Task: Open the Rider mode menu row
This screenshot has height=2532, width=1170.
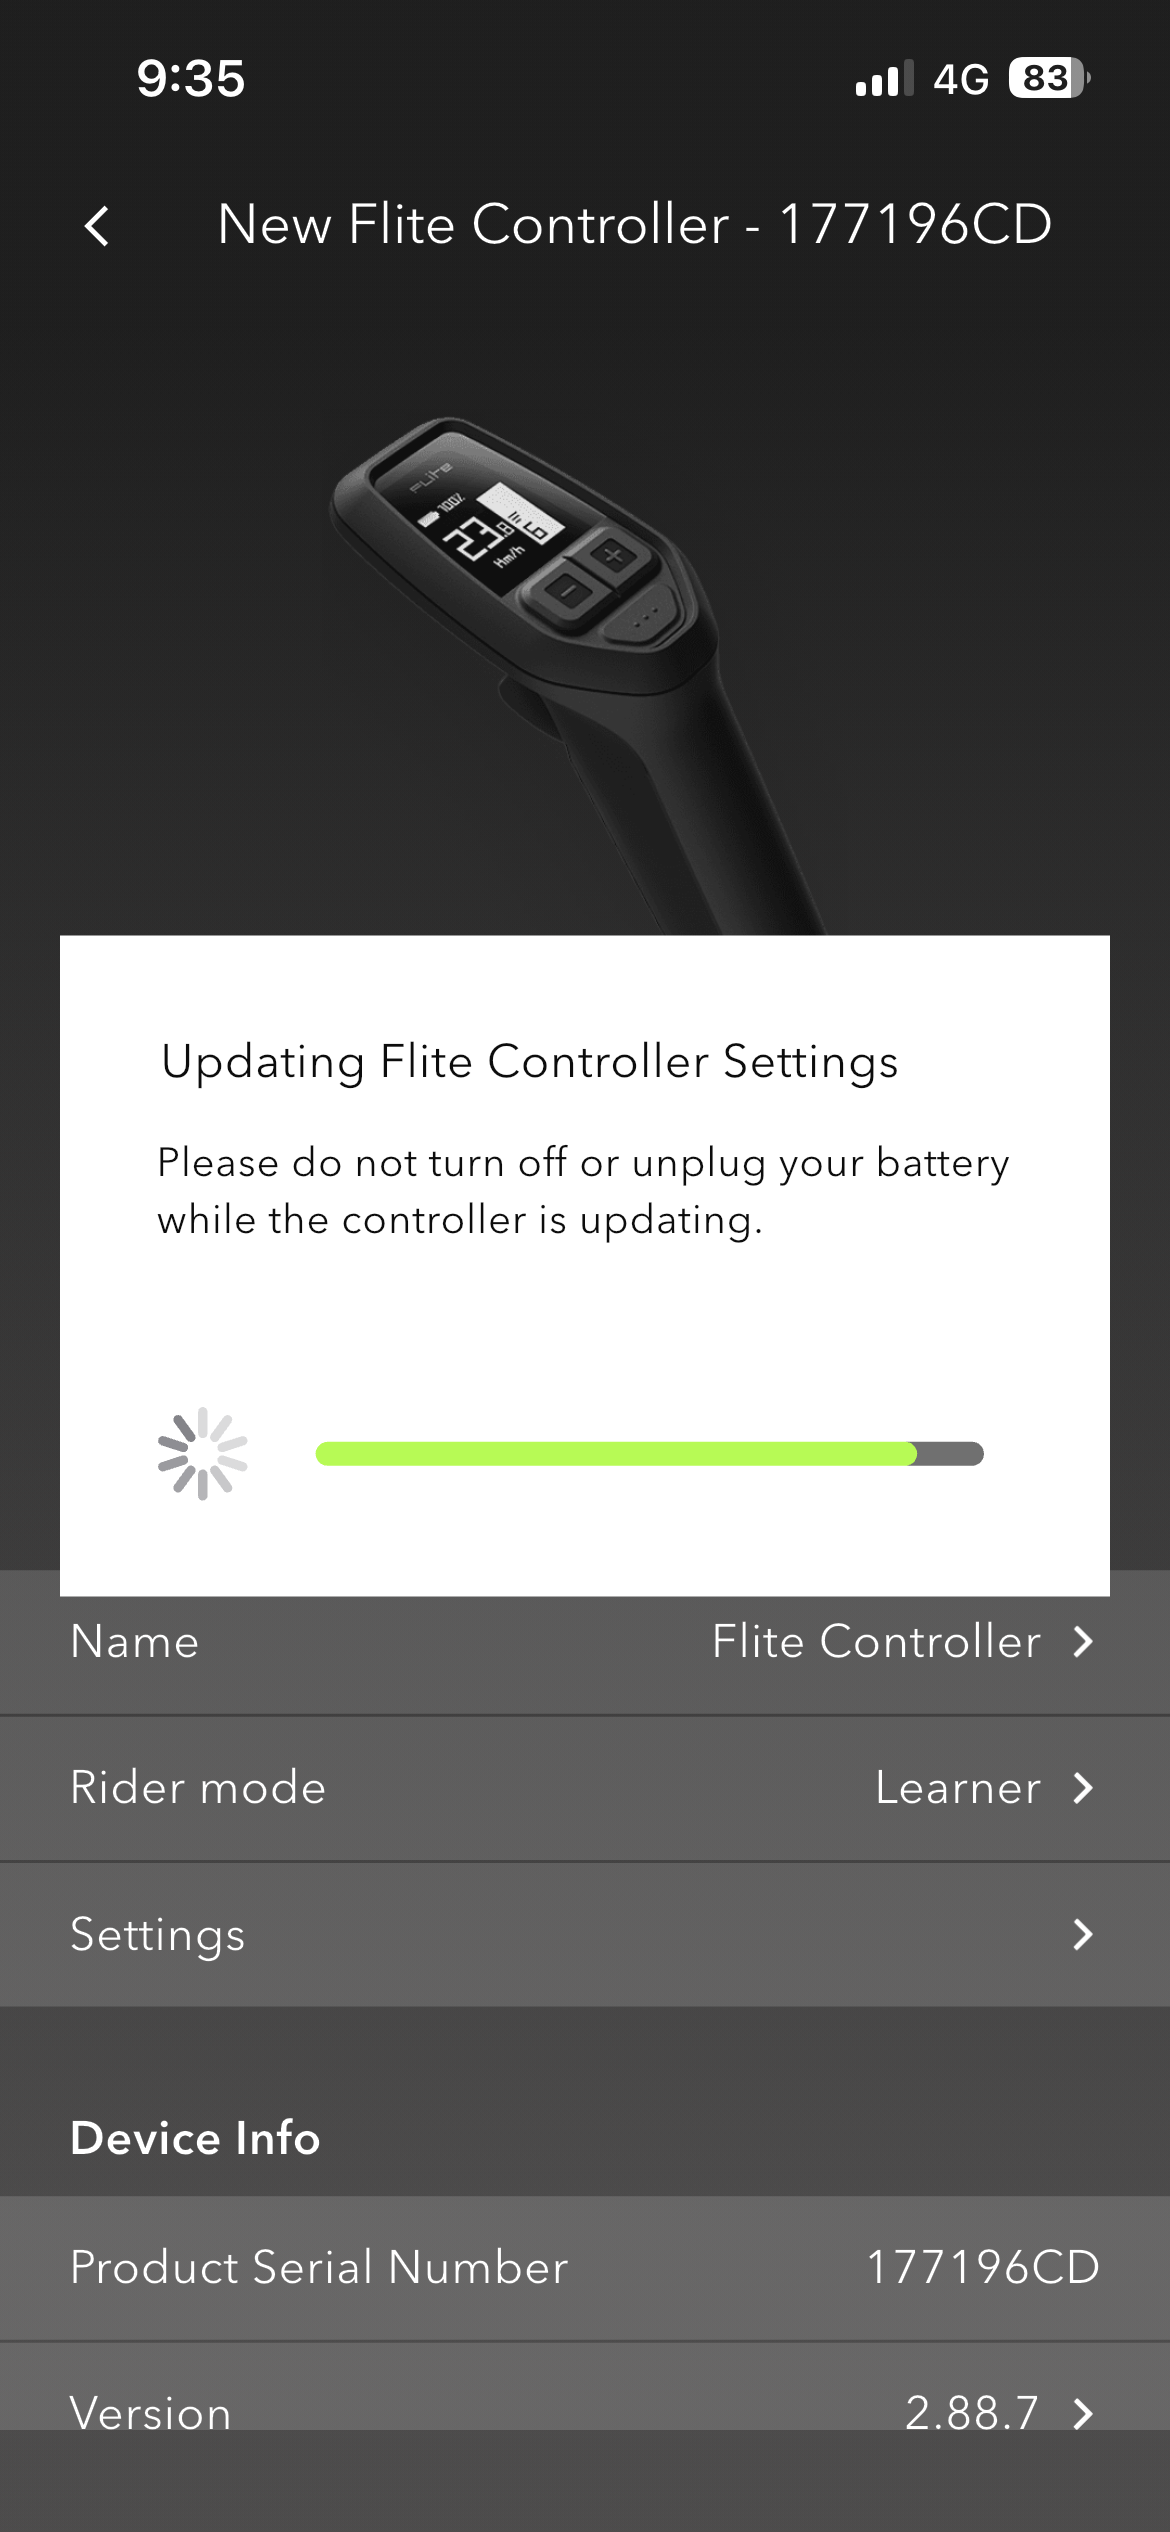Action: pos(585,1788)
